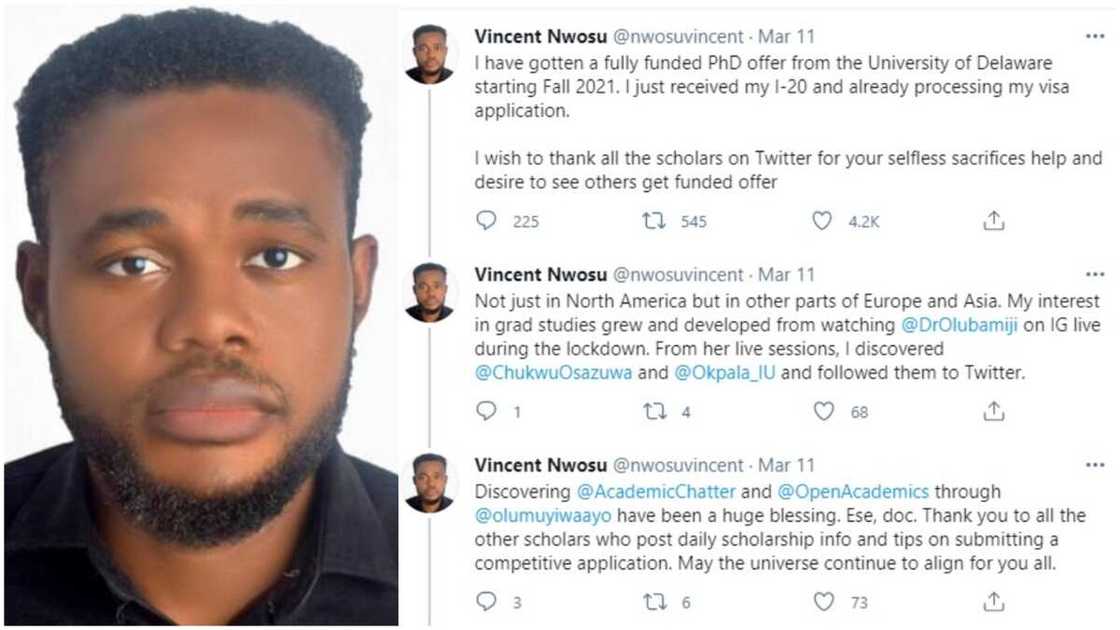The height and width of the screenshot is (630, 1120).
Task: Like the tweet with 73 likes
Action: (x=824, y=601)
